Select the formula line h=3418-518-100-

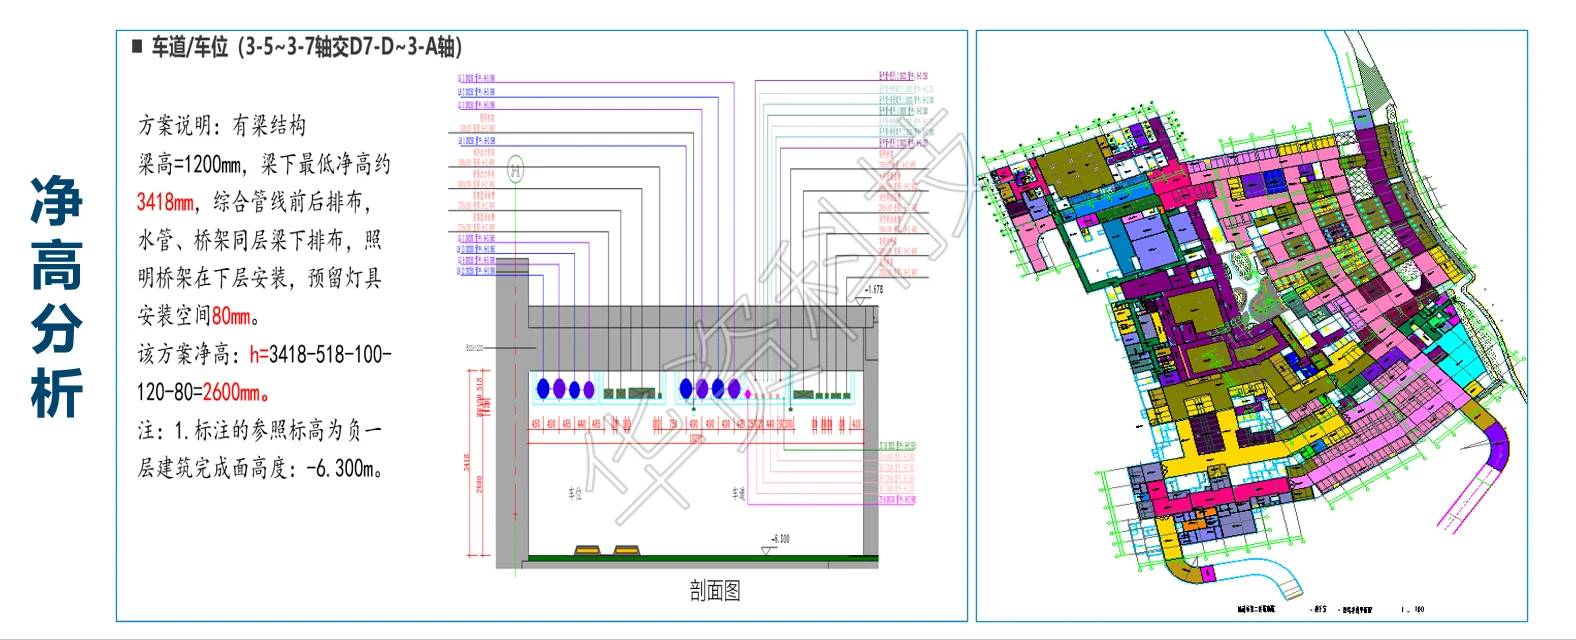[320, 354]
